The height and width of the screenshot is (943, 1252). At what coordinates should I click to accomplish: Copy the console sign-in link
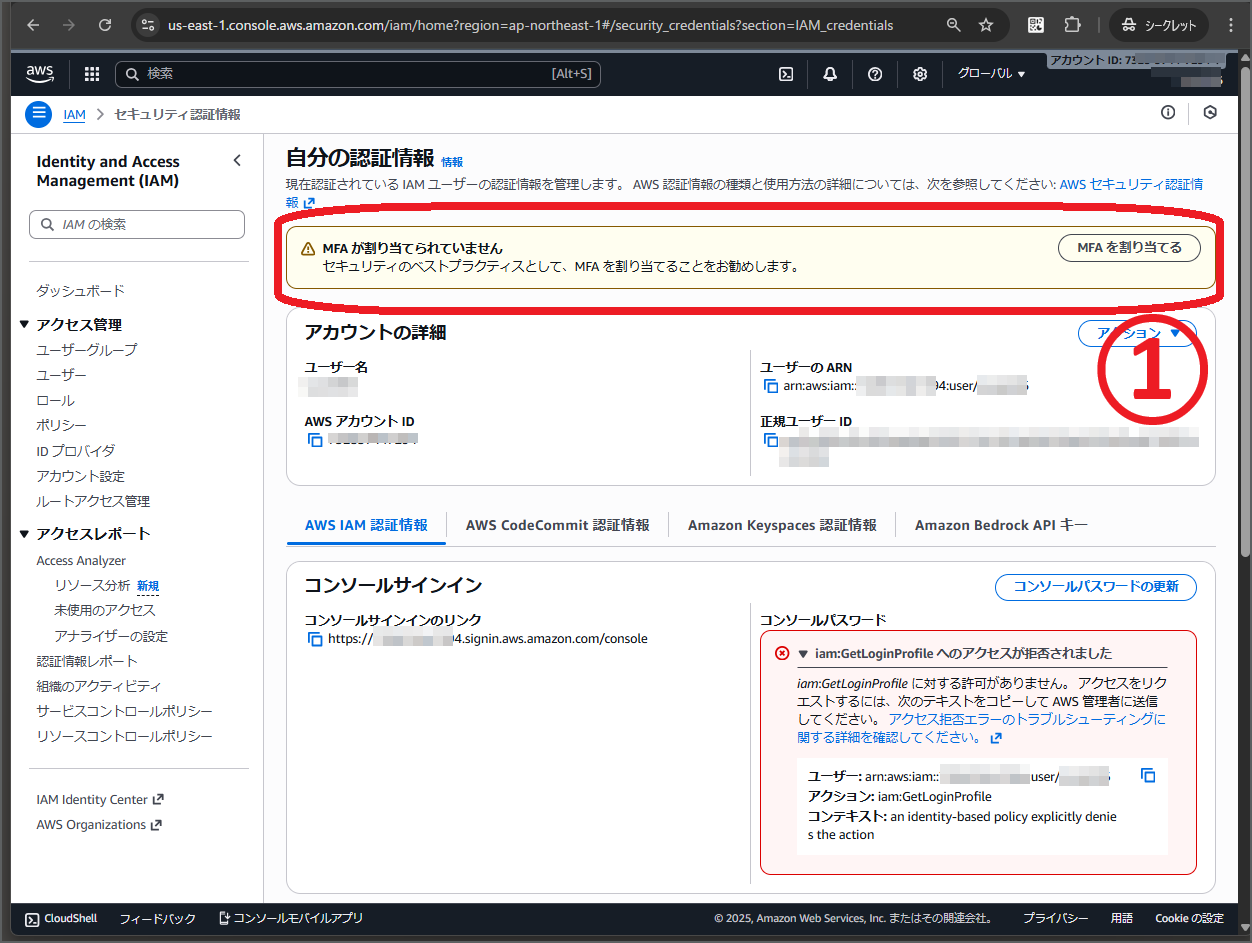pos(315,639)
